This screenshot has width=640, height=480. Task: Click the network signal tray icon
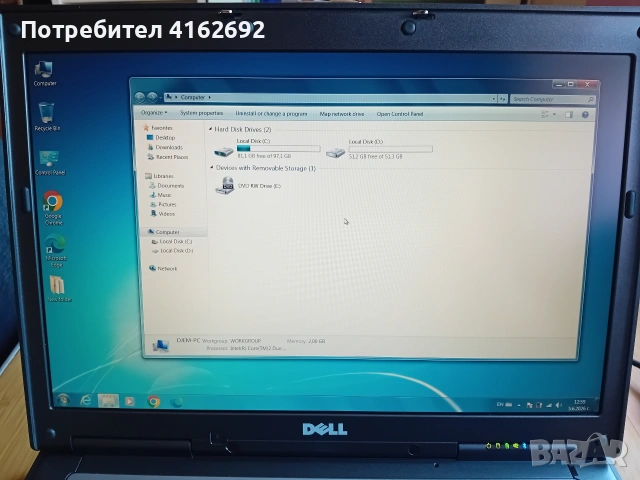click(x=549, y=405)
